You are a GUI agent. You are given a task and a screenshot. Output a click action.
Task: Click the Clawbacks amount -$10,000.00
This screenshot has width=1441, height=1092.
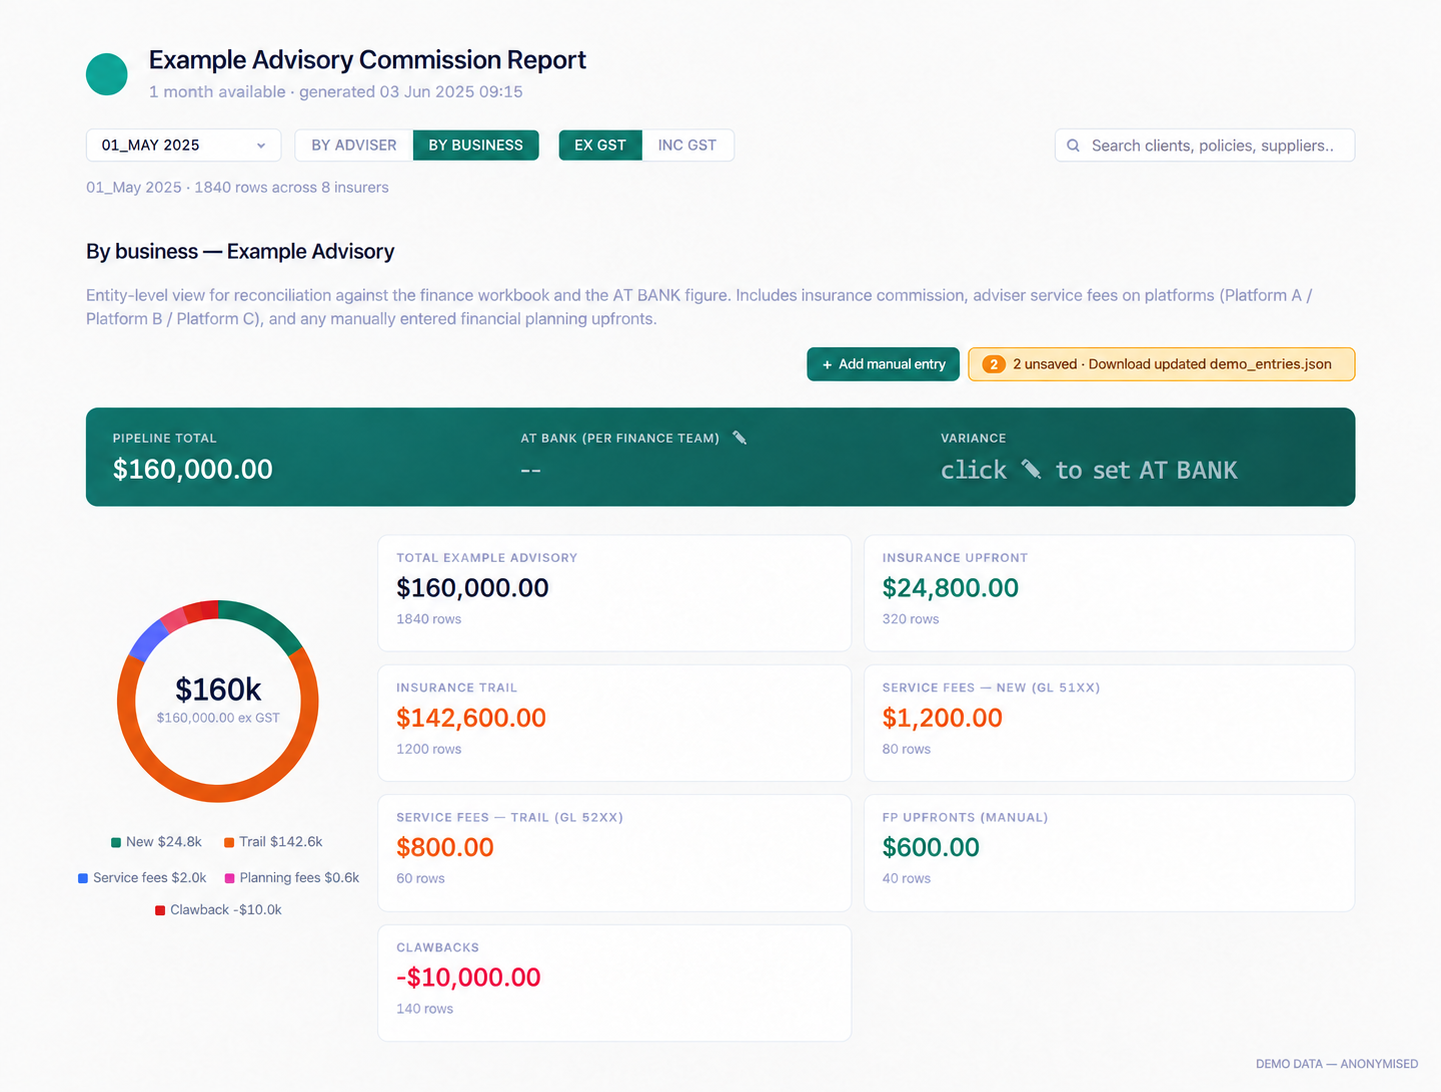pos(468,978)
